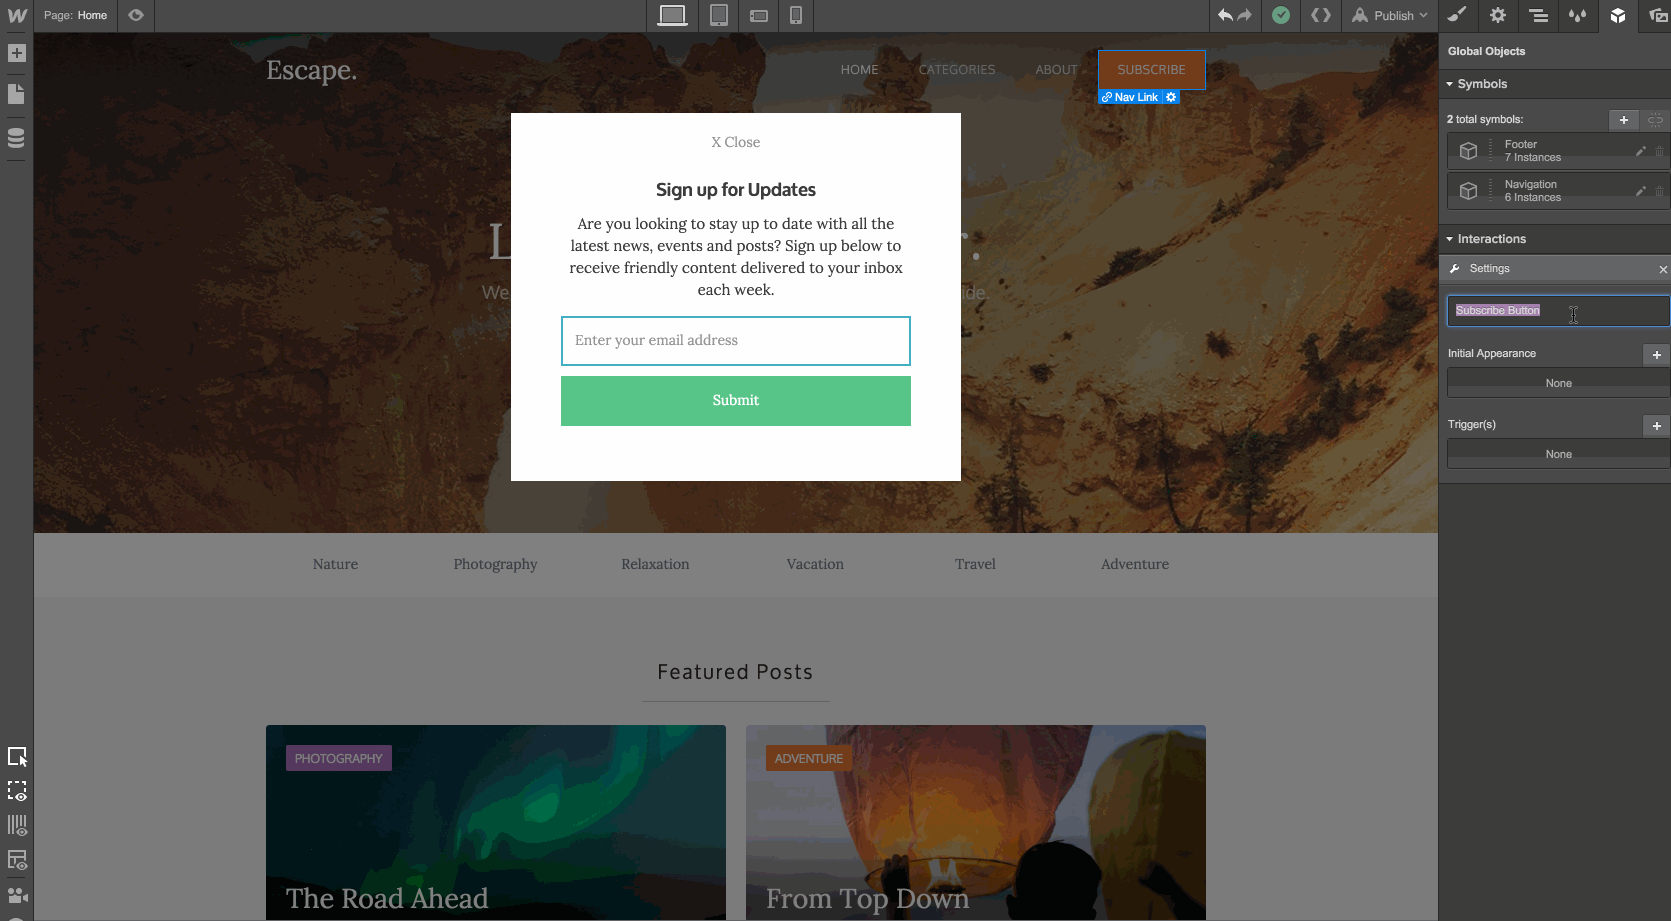The image size is (1671, 921).
Task: Click the Subscribe Button name field
Action: 1558,311
